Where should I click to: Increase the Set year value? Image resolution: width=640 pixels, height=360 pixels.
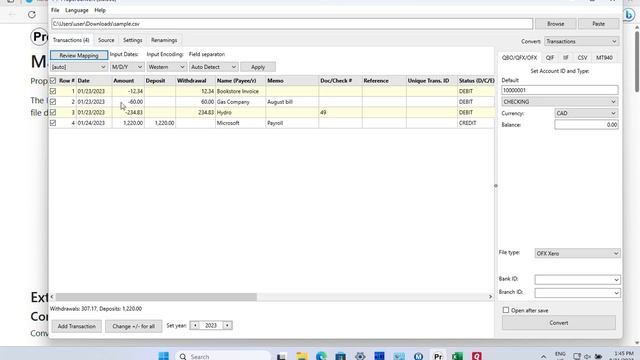click(227, 325)
